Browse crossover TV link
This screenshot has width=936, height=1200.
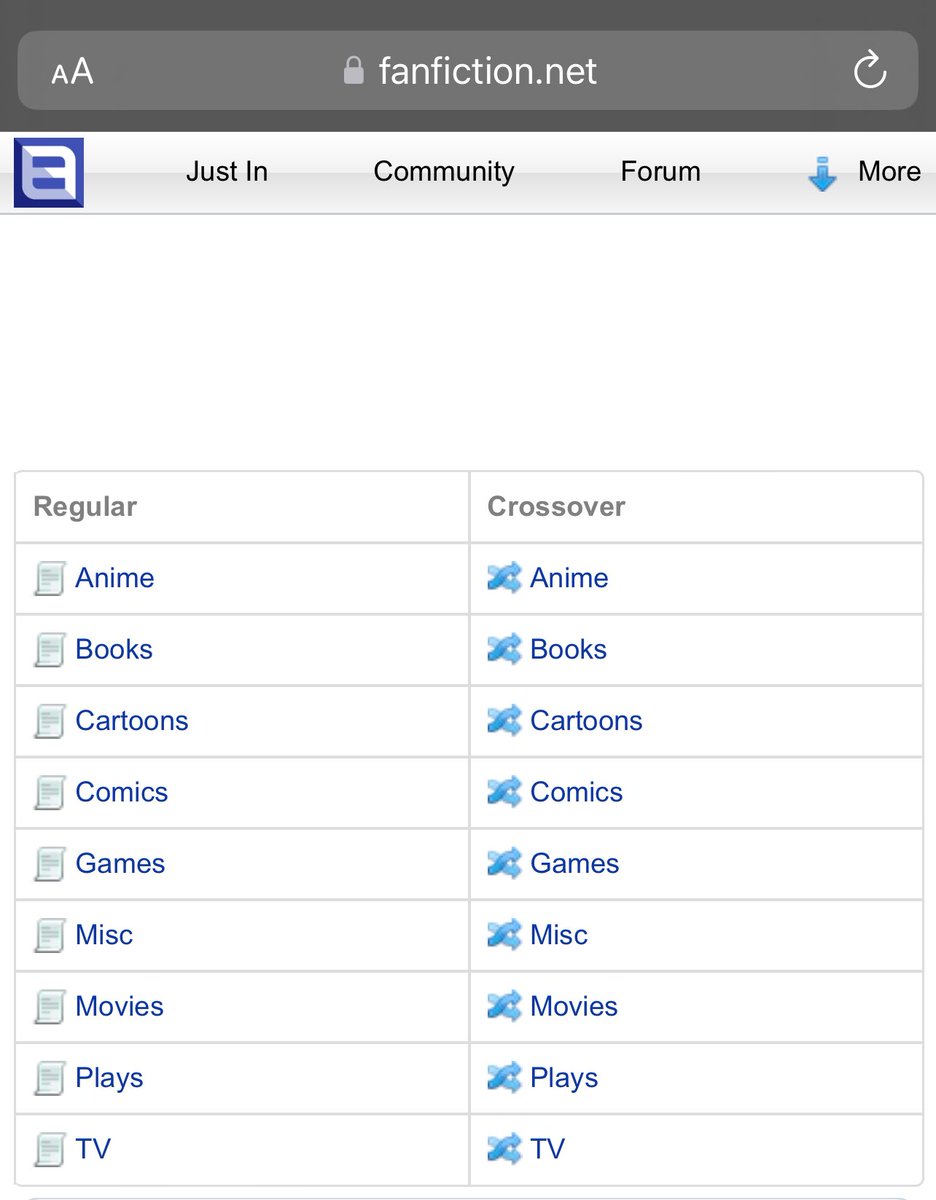[x=547, y=1150]
